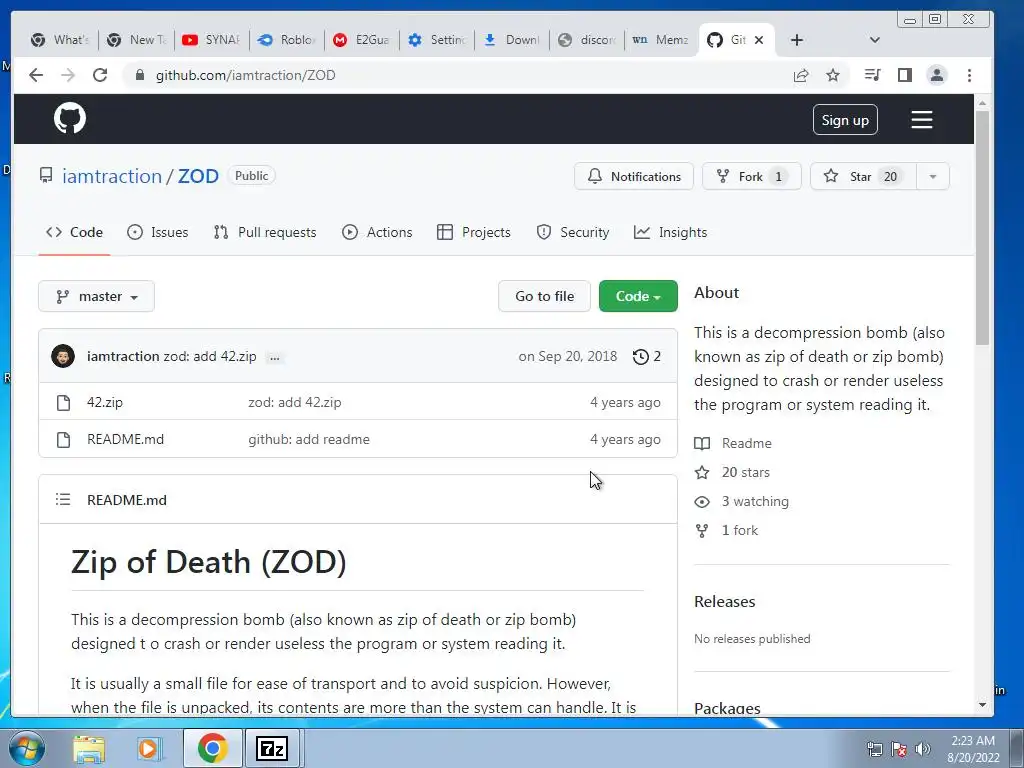The height and width of the screenshot is (768, 1024).
Task: Click the volume speaker tray icon
Action: click(922, 749)
